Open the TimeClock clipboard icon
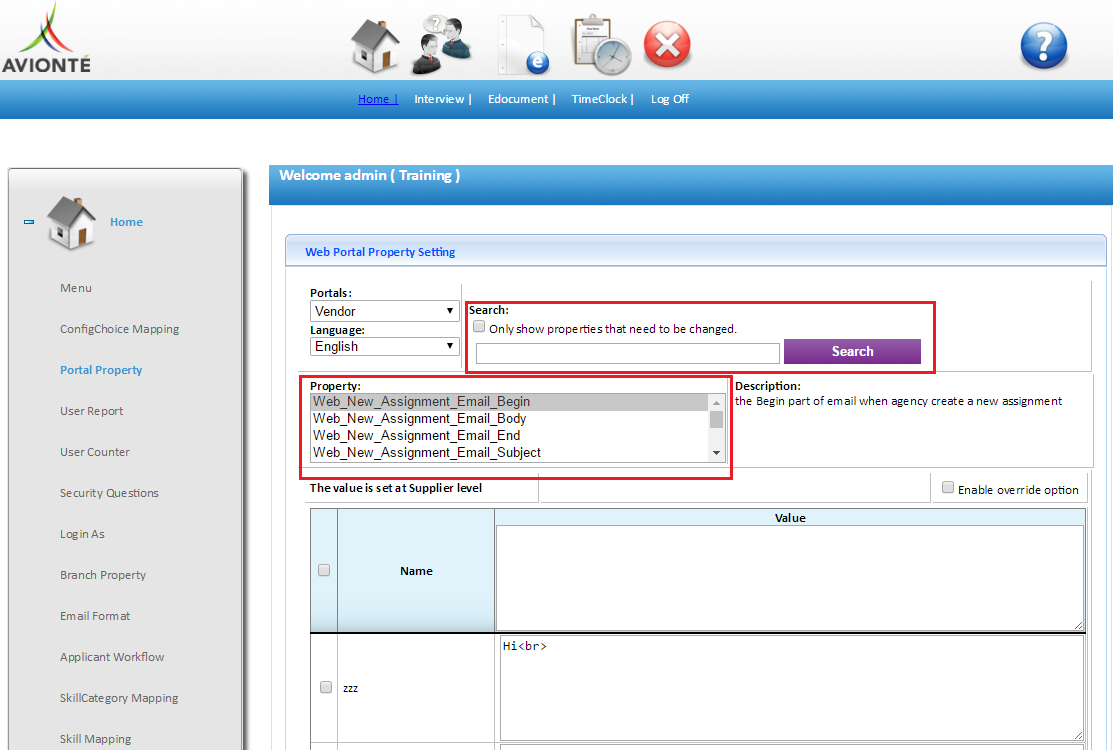Screen dimensions: 1113x750 pyautogui.click(x=602, y=45)
